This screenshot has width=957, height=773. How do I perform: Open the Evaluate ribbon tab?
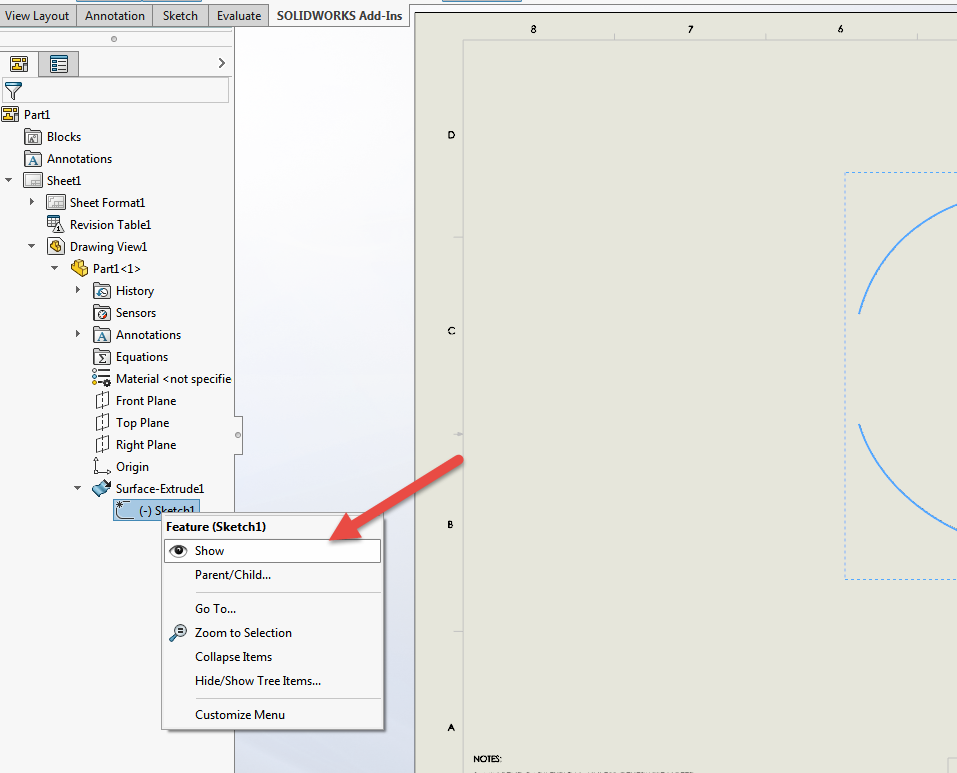click(238, 15)
